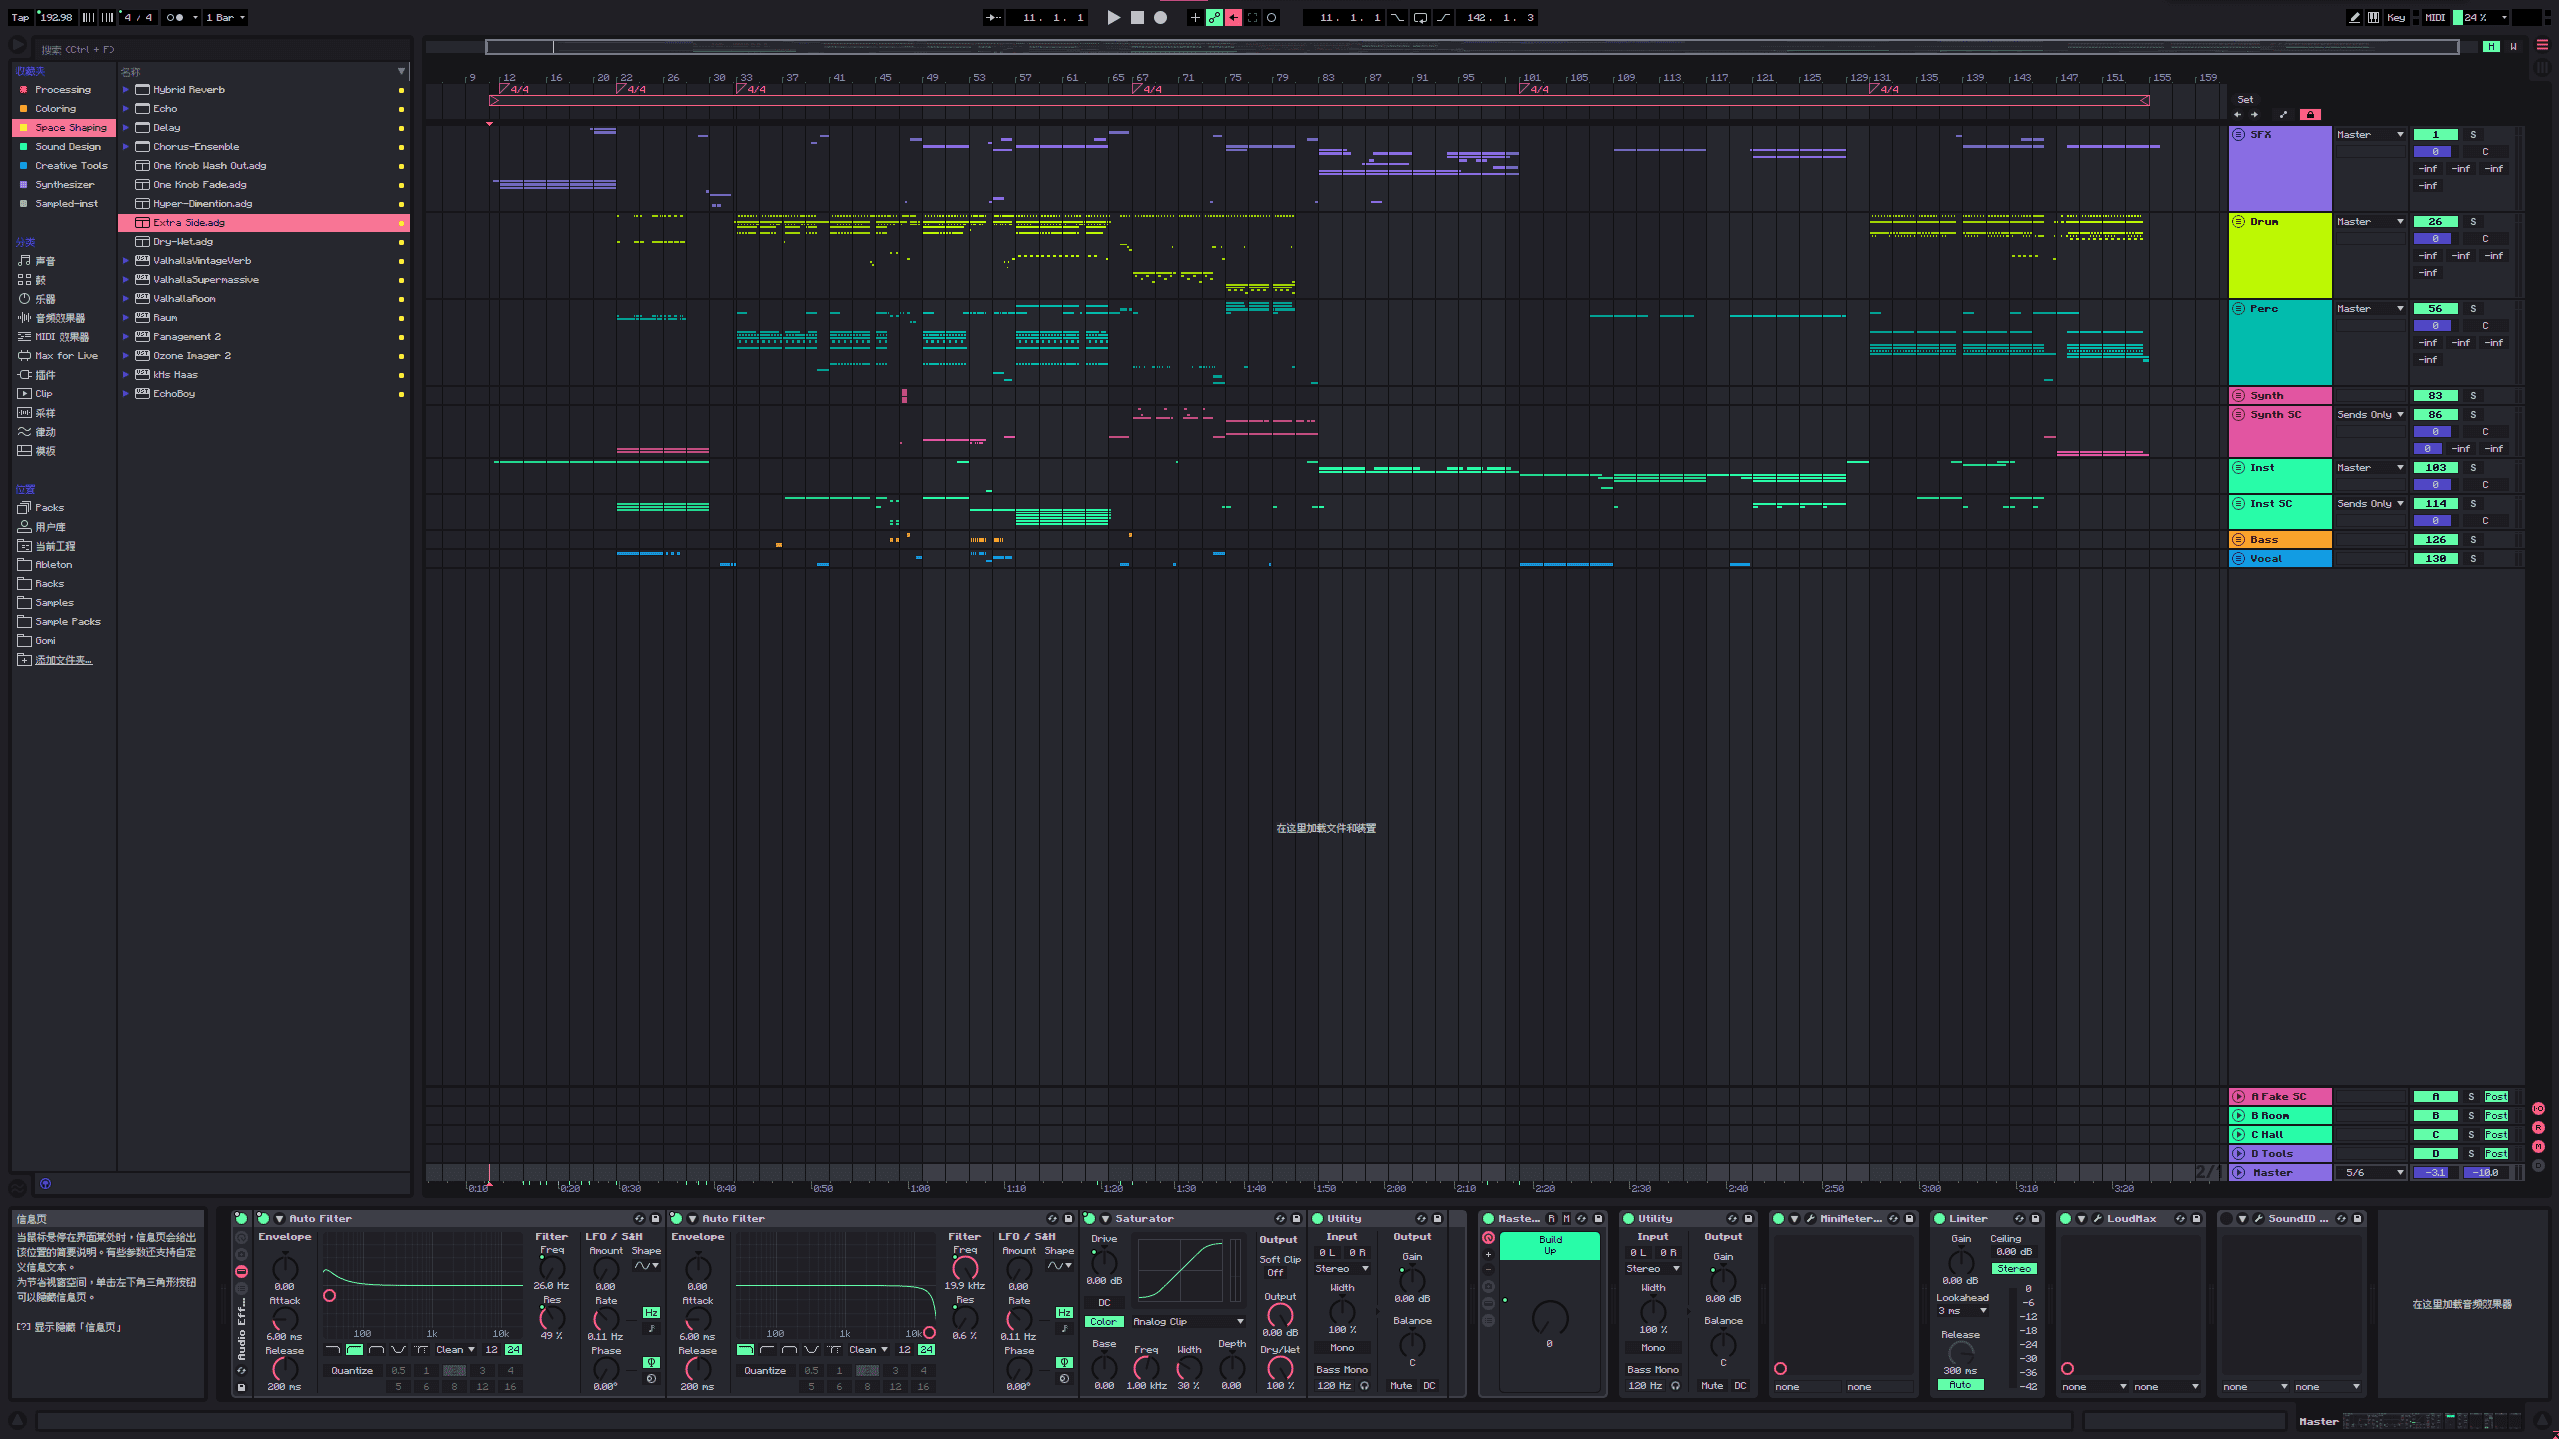Screen dimensions: 2559x1439
Task: Toggle the Computer MIDI Keyboard icon
Action: [2373, 17]
